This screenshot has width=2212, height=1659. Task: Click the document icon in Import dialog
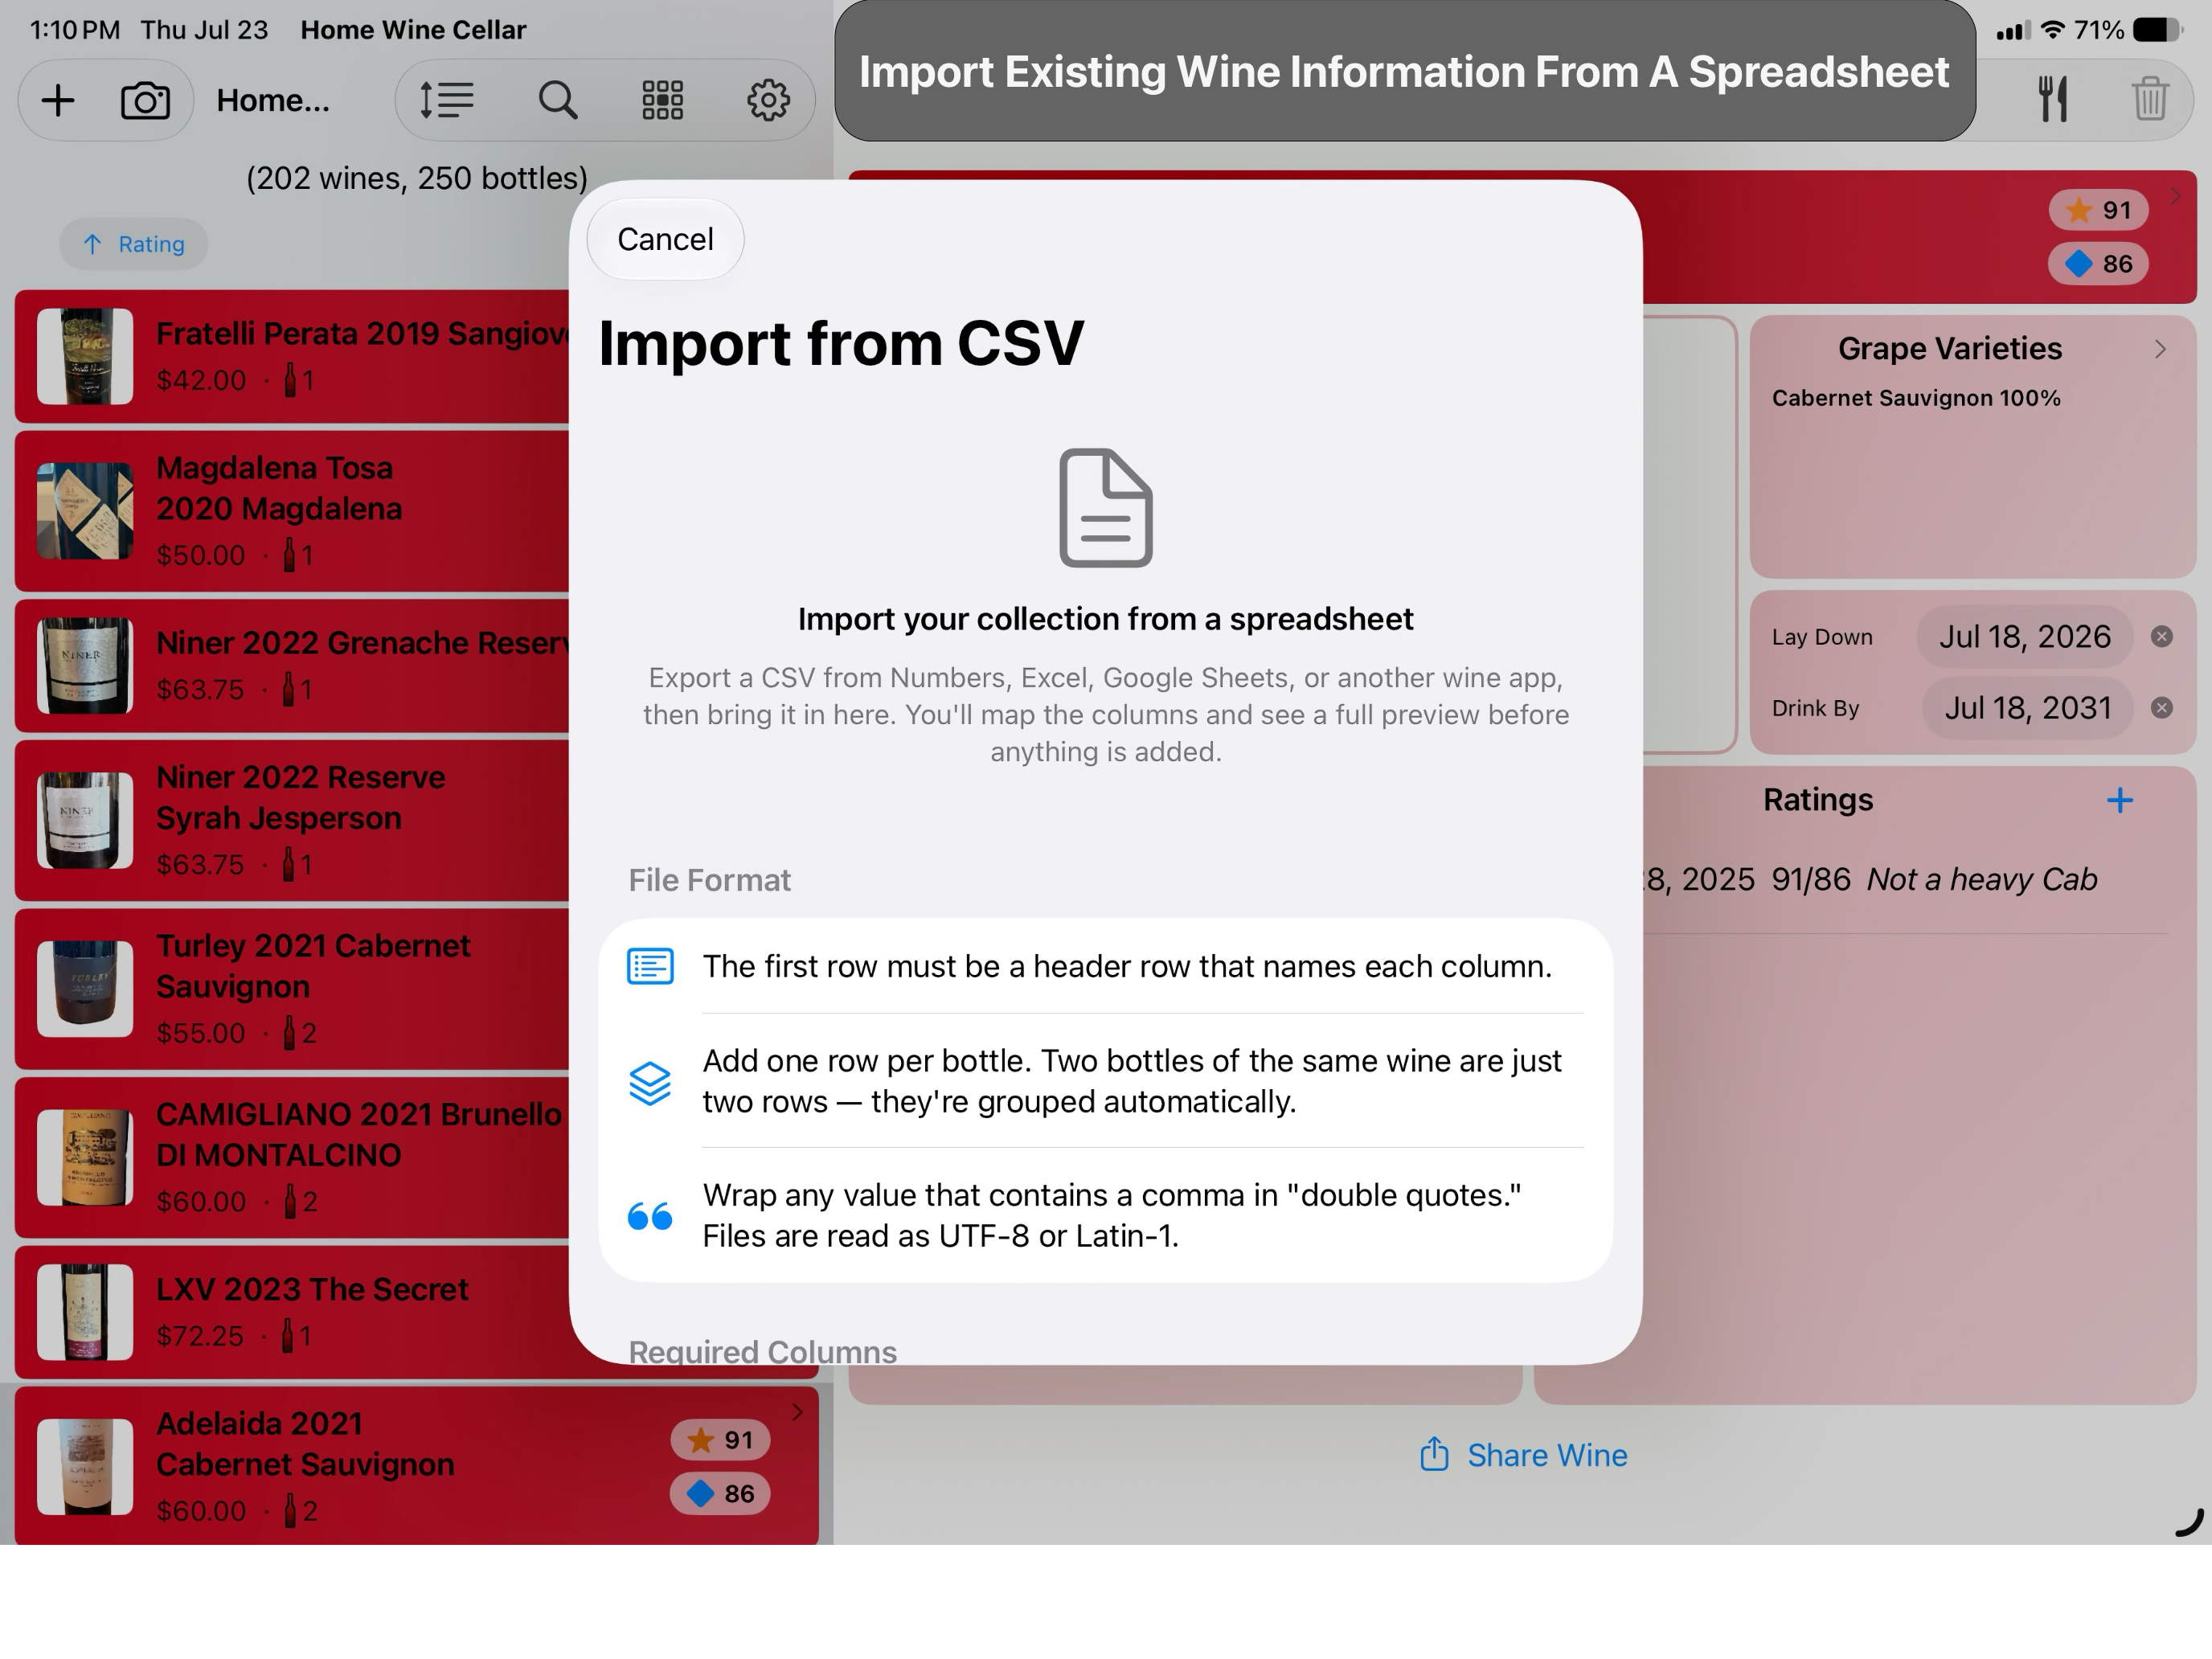(1105, 508)
